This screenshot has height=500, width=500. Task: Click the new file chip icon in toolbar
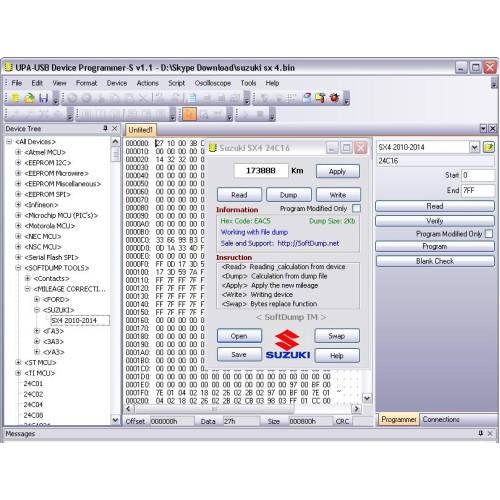[x=15, y=98]
